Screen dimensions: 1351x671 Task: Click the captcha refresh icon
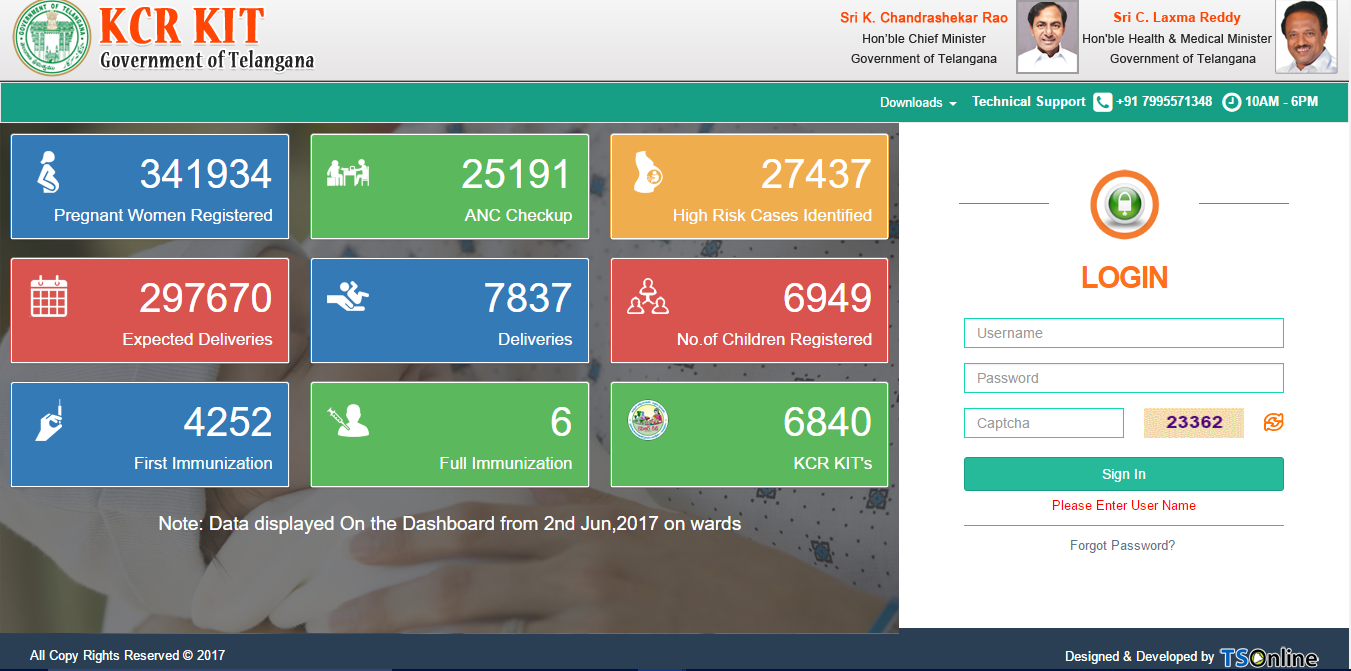(1273, 422)
